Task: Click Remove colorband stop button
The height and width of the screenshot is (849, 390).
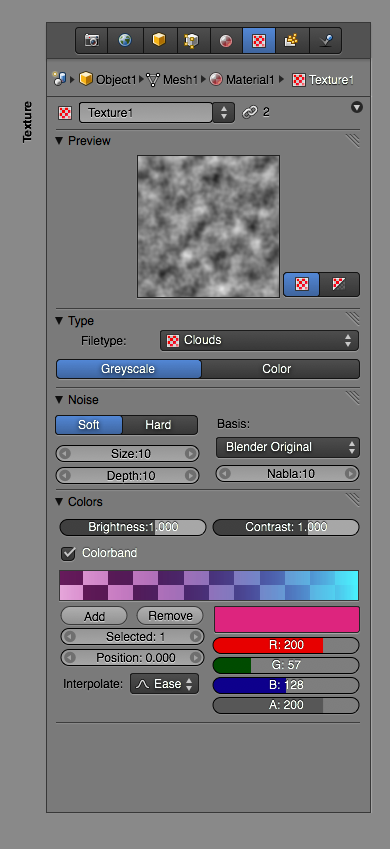Action: click(170, 616)
